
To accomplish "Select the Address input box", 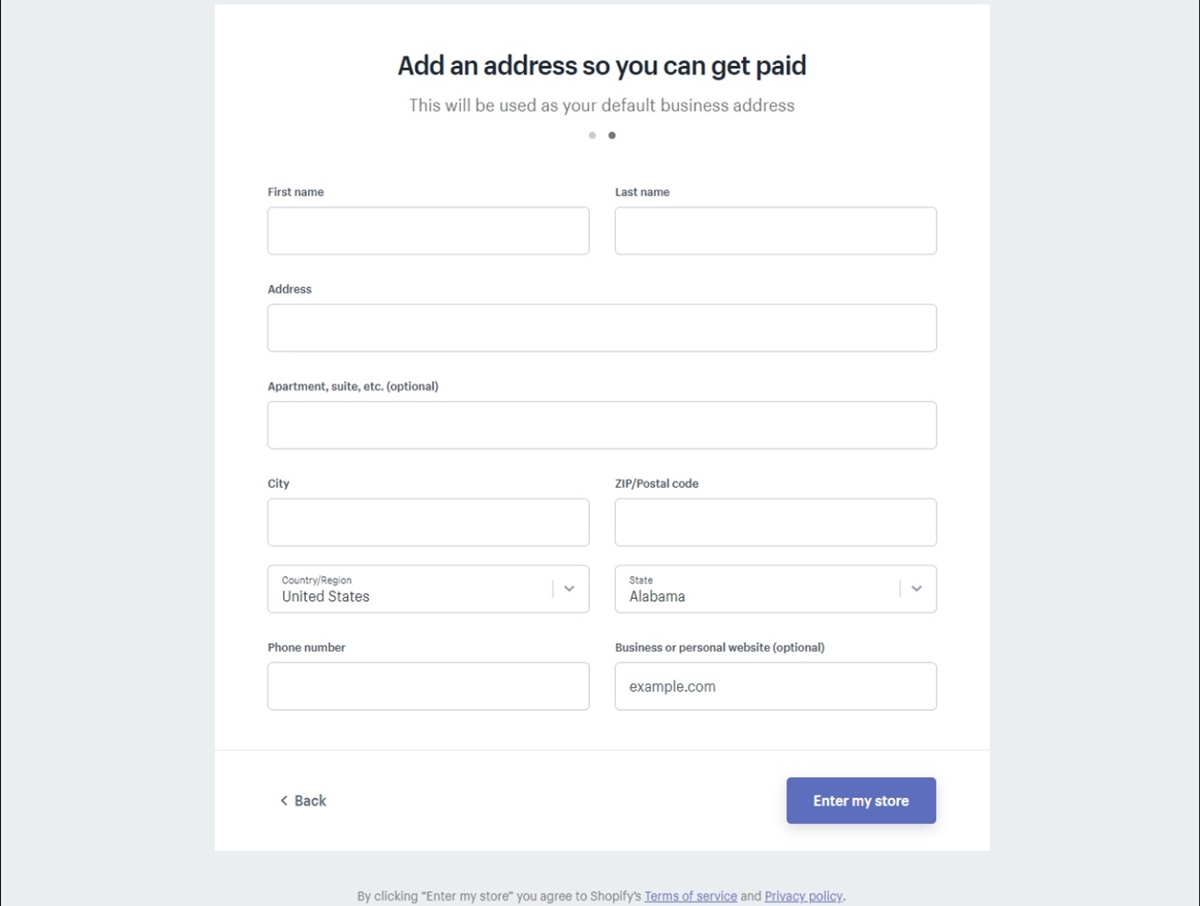I will [602, 328].
